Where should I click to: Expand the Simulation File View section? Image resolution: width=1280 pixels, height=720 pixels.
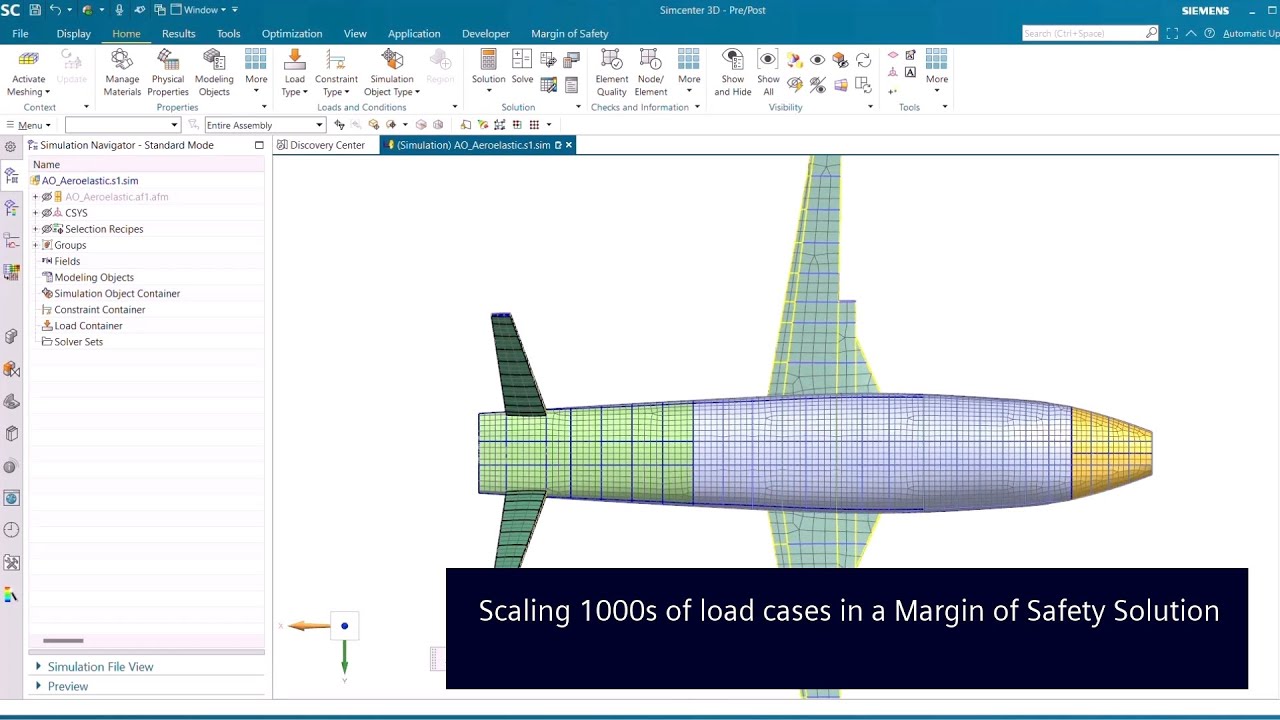39,666
